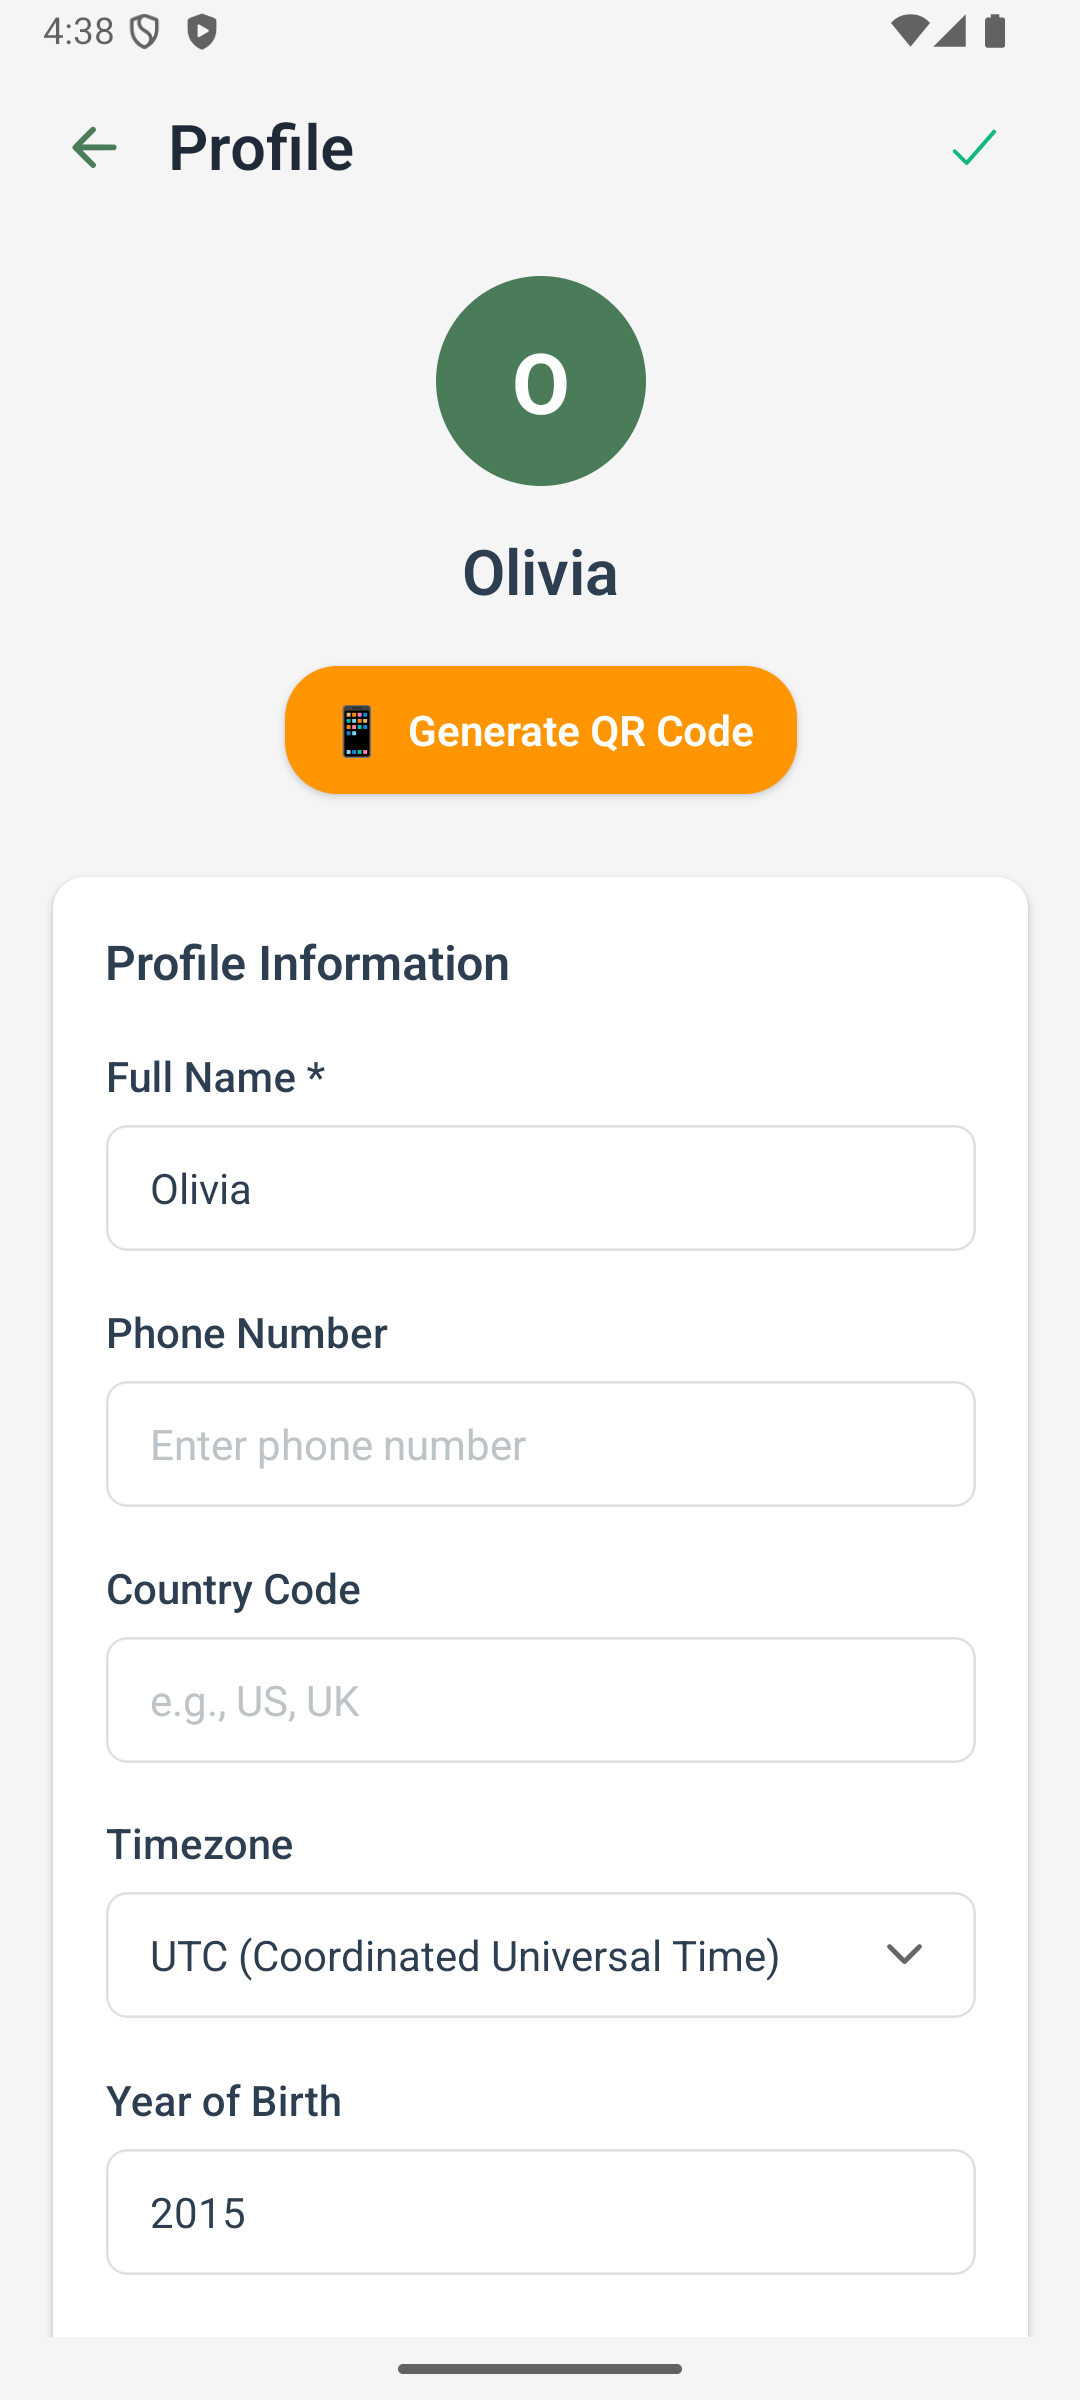1080x2400 pixels.
Task: Tap the Profile title in header
Action: [261, 147]
